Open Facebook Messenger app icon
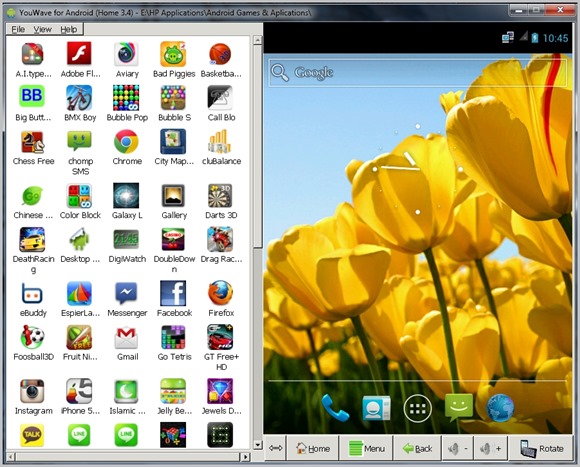This screenshot has width=580, height=467. 126,293
